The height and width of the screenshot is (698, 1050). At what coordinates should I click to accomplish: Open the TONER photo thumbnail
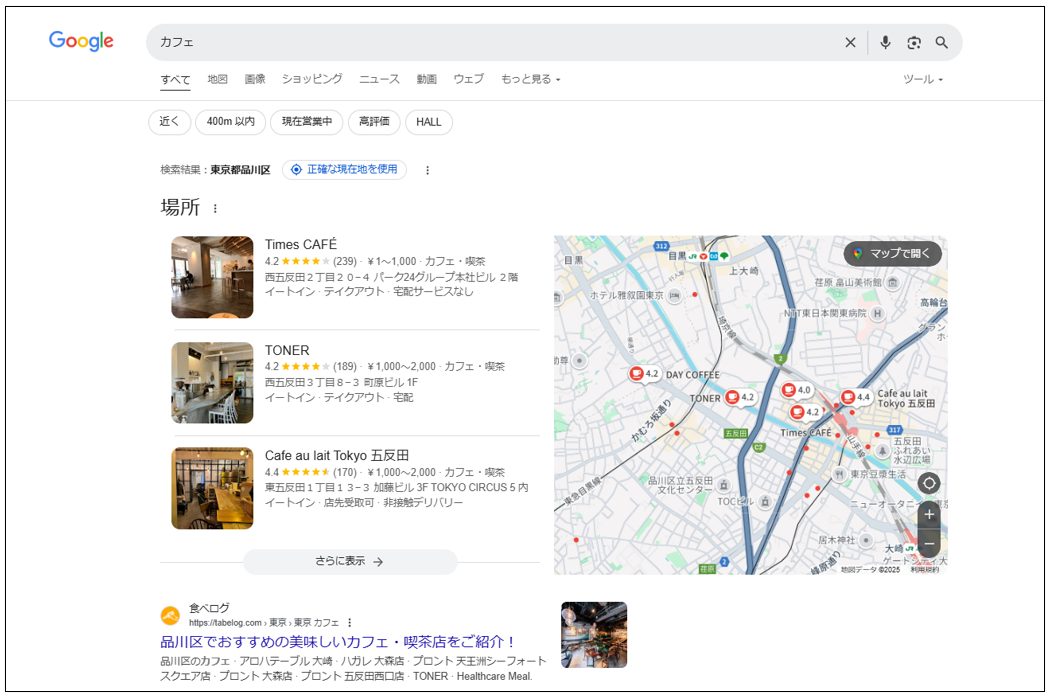pyautogui.click(x=212, y=382)
